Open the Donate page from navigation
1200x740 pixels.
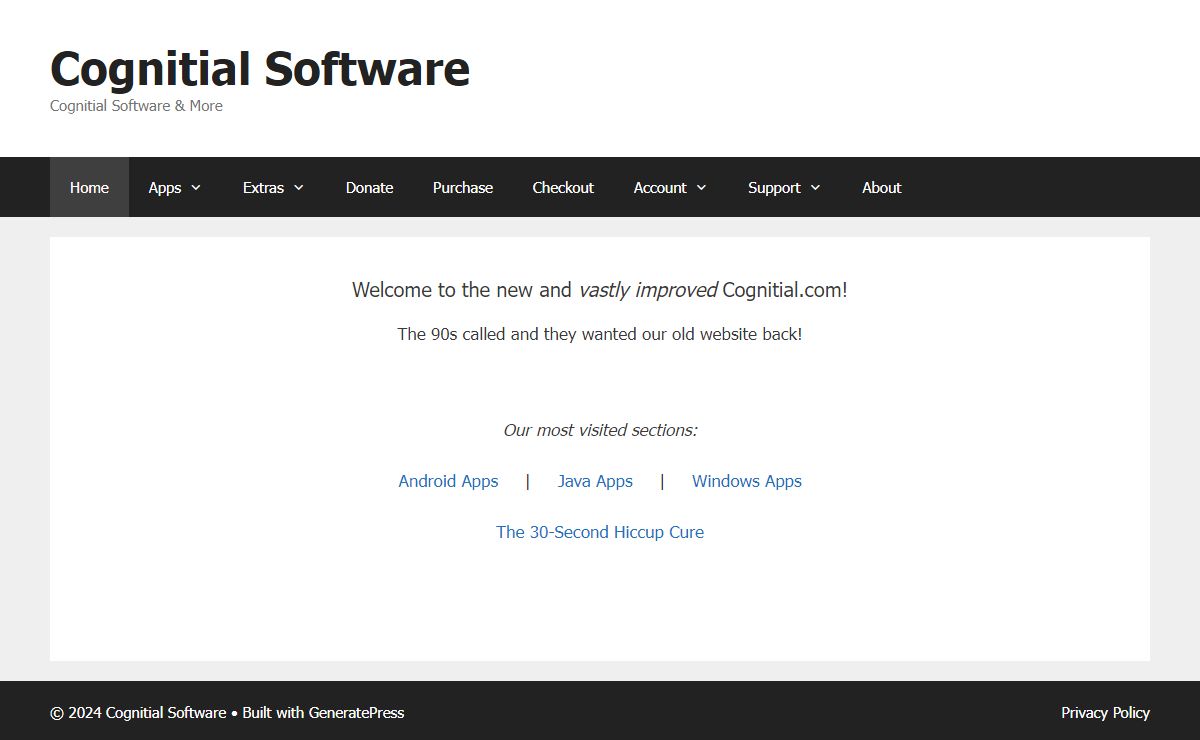click(369, 187)
